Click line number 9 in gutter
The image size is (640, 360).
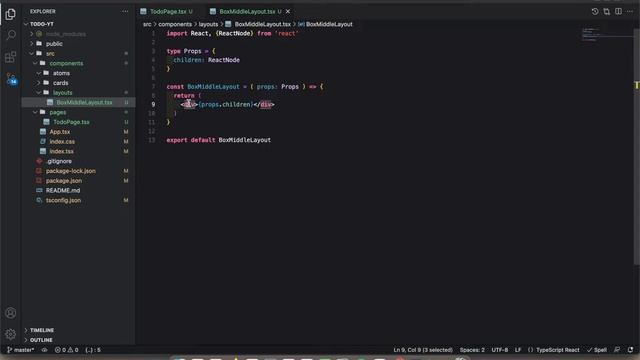[153, 104]
